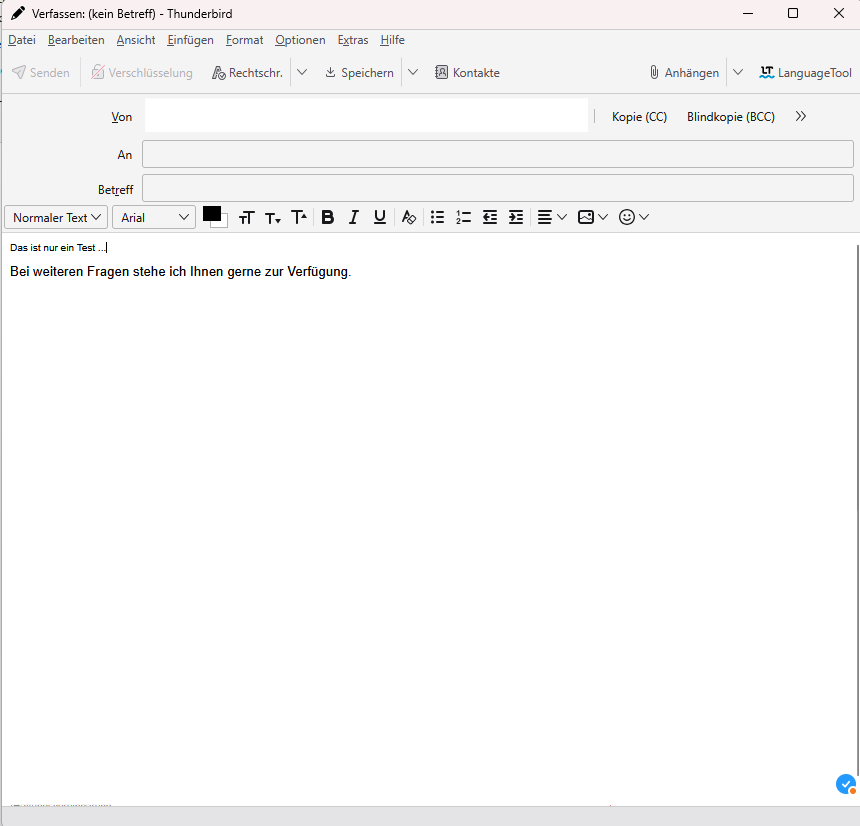The height and width of the screenshot is (826, 860).
Task: Add a Kopie (CC) field
Action: coord(639,117)
